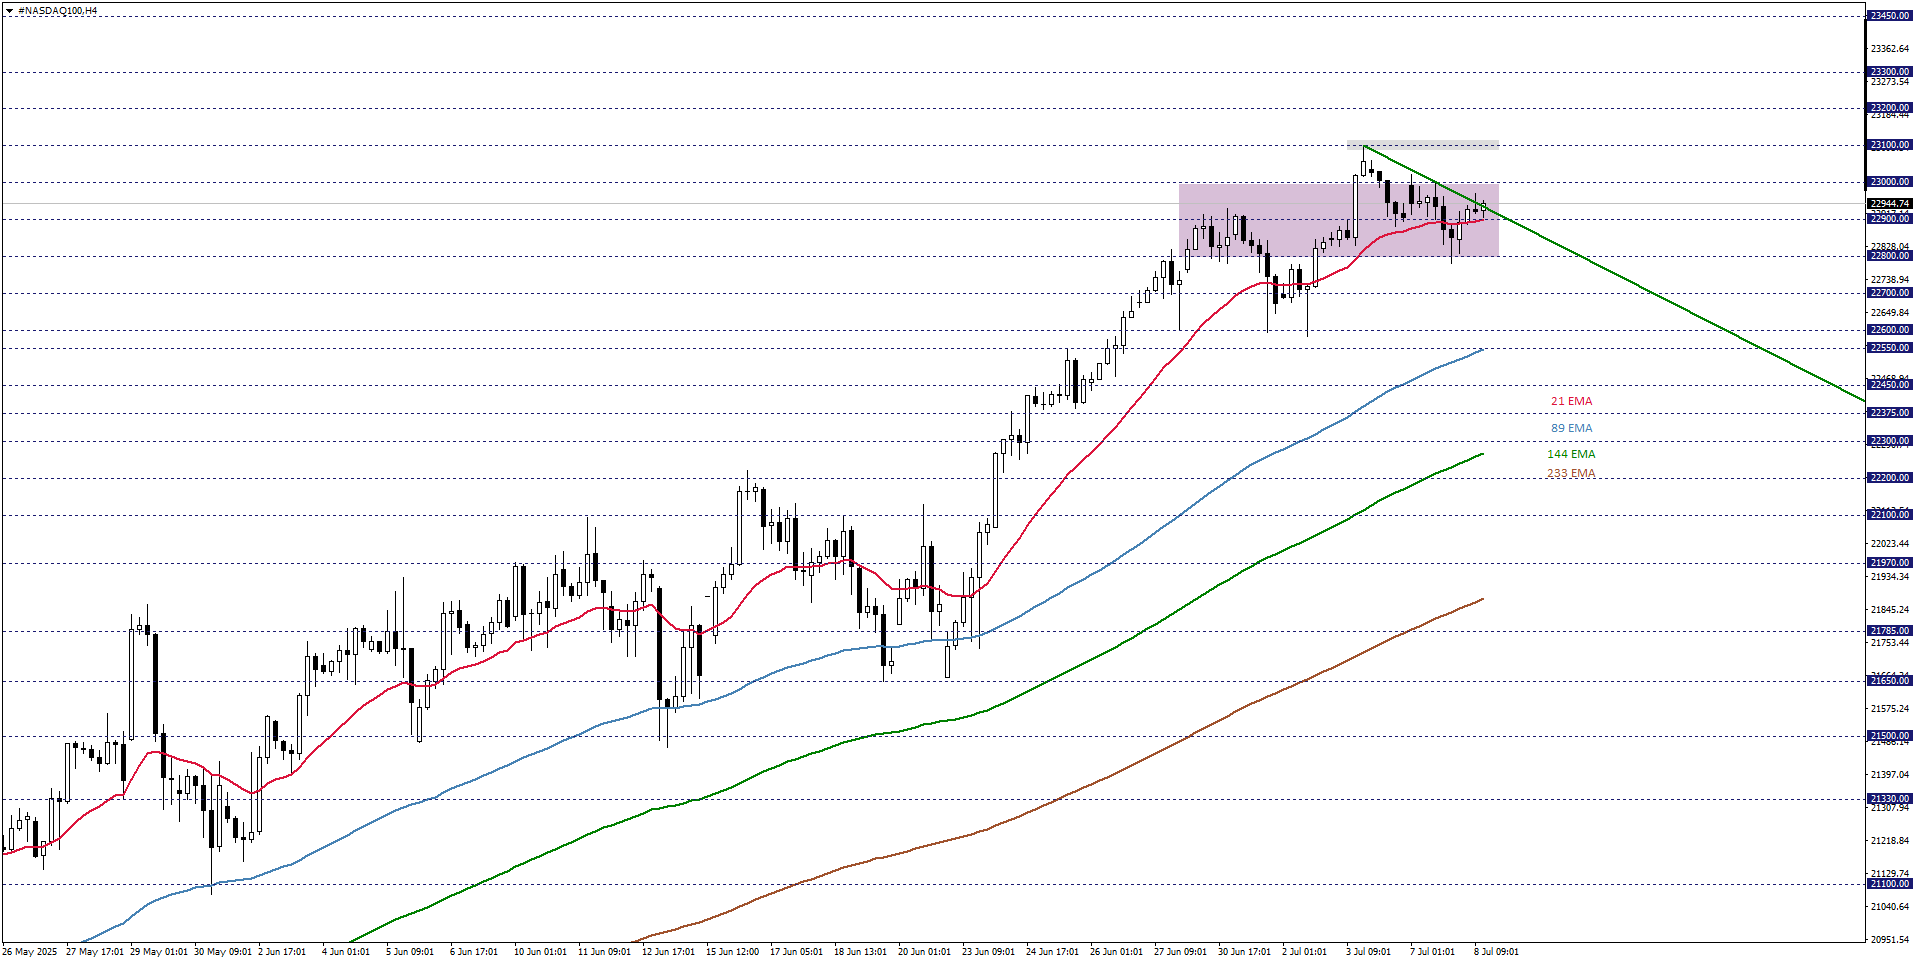Click the 21970.00 price level label

[1890, 563]
